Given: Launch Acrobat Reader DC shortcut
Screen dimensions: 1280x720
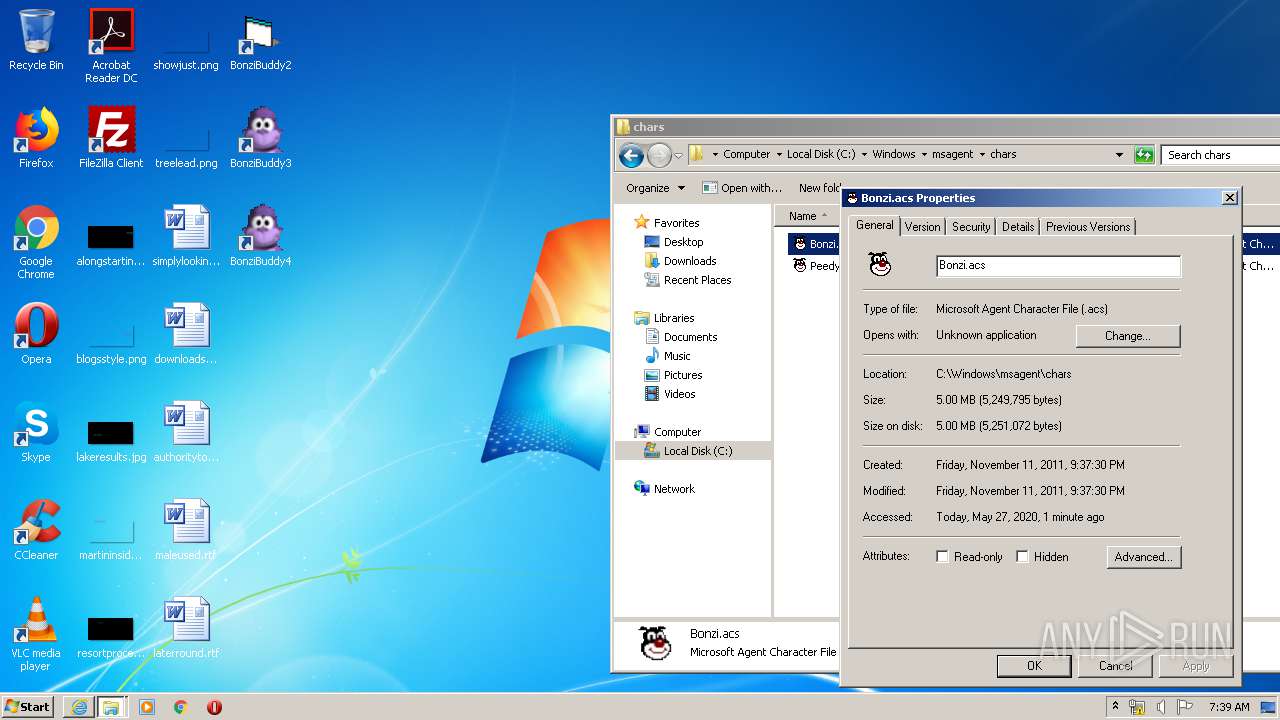Looking at the screenshot, I should [x=111, y=46].
